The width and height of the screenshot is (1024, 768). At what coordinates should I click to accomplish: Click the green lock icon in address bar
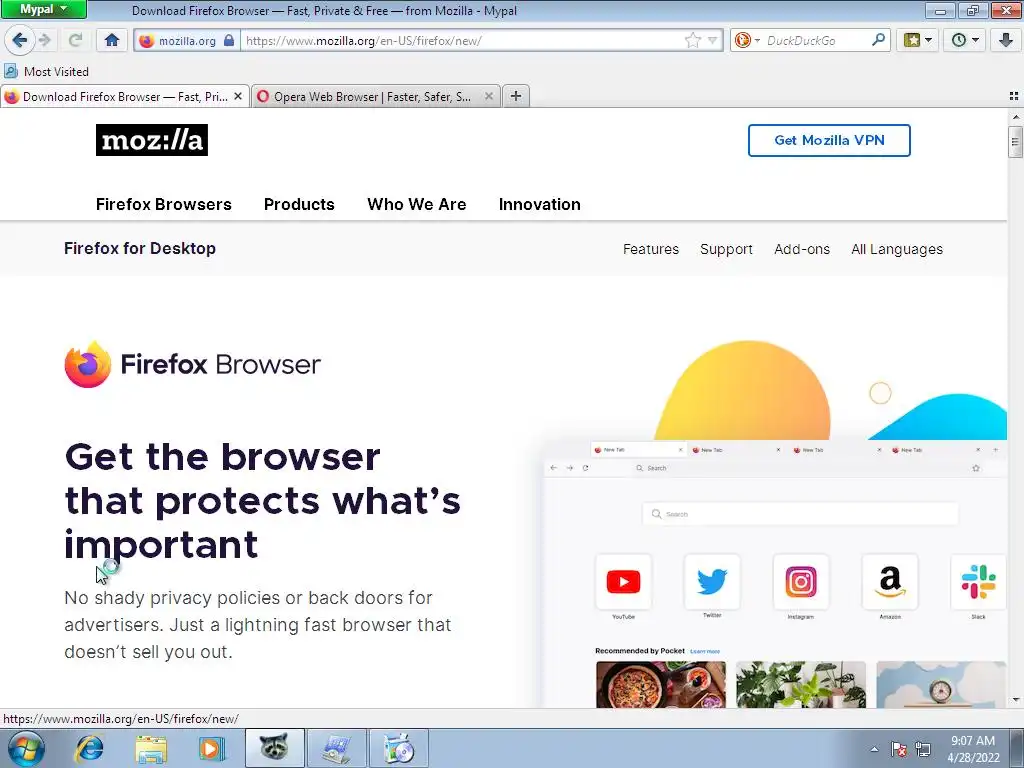click(x=229, y=40)
